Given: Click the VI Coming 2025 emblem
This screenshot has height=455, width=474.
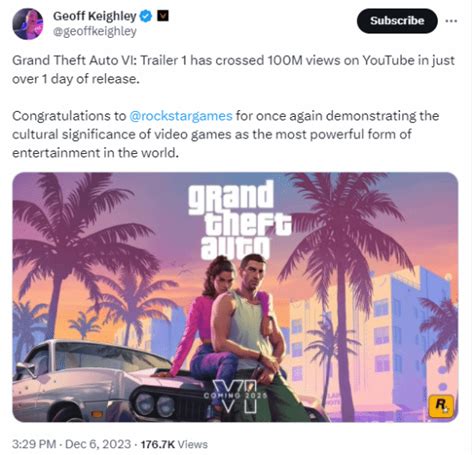Looking at the screenshot, I should [x=236, y=396].
